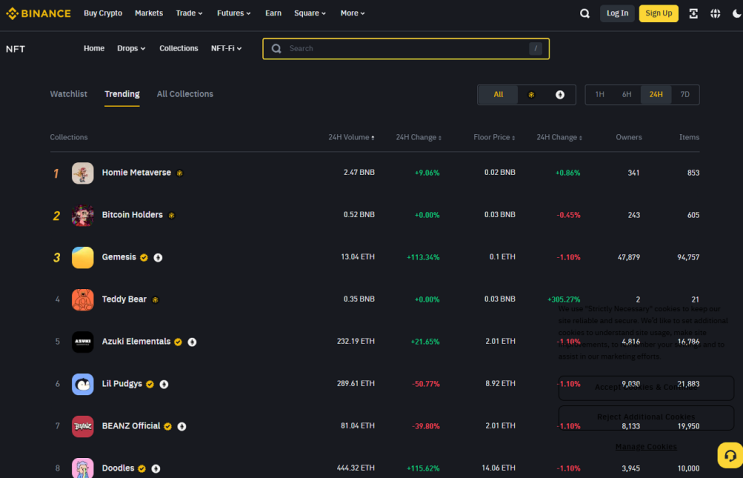Viewport: 743px width, 478px height.
Task: Click BEANZ Official collection avatar
Action: [x=82, y=426]
